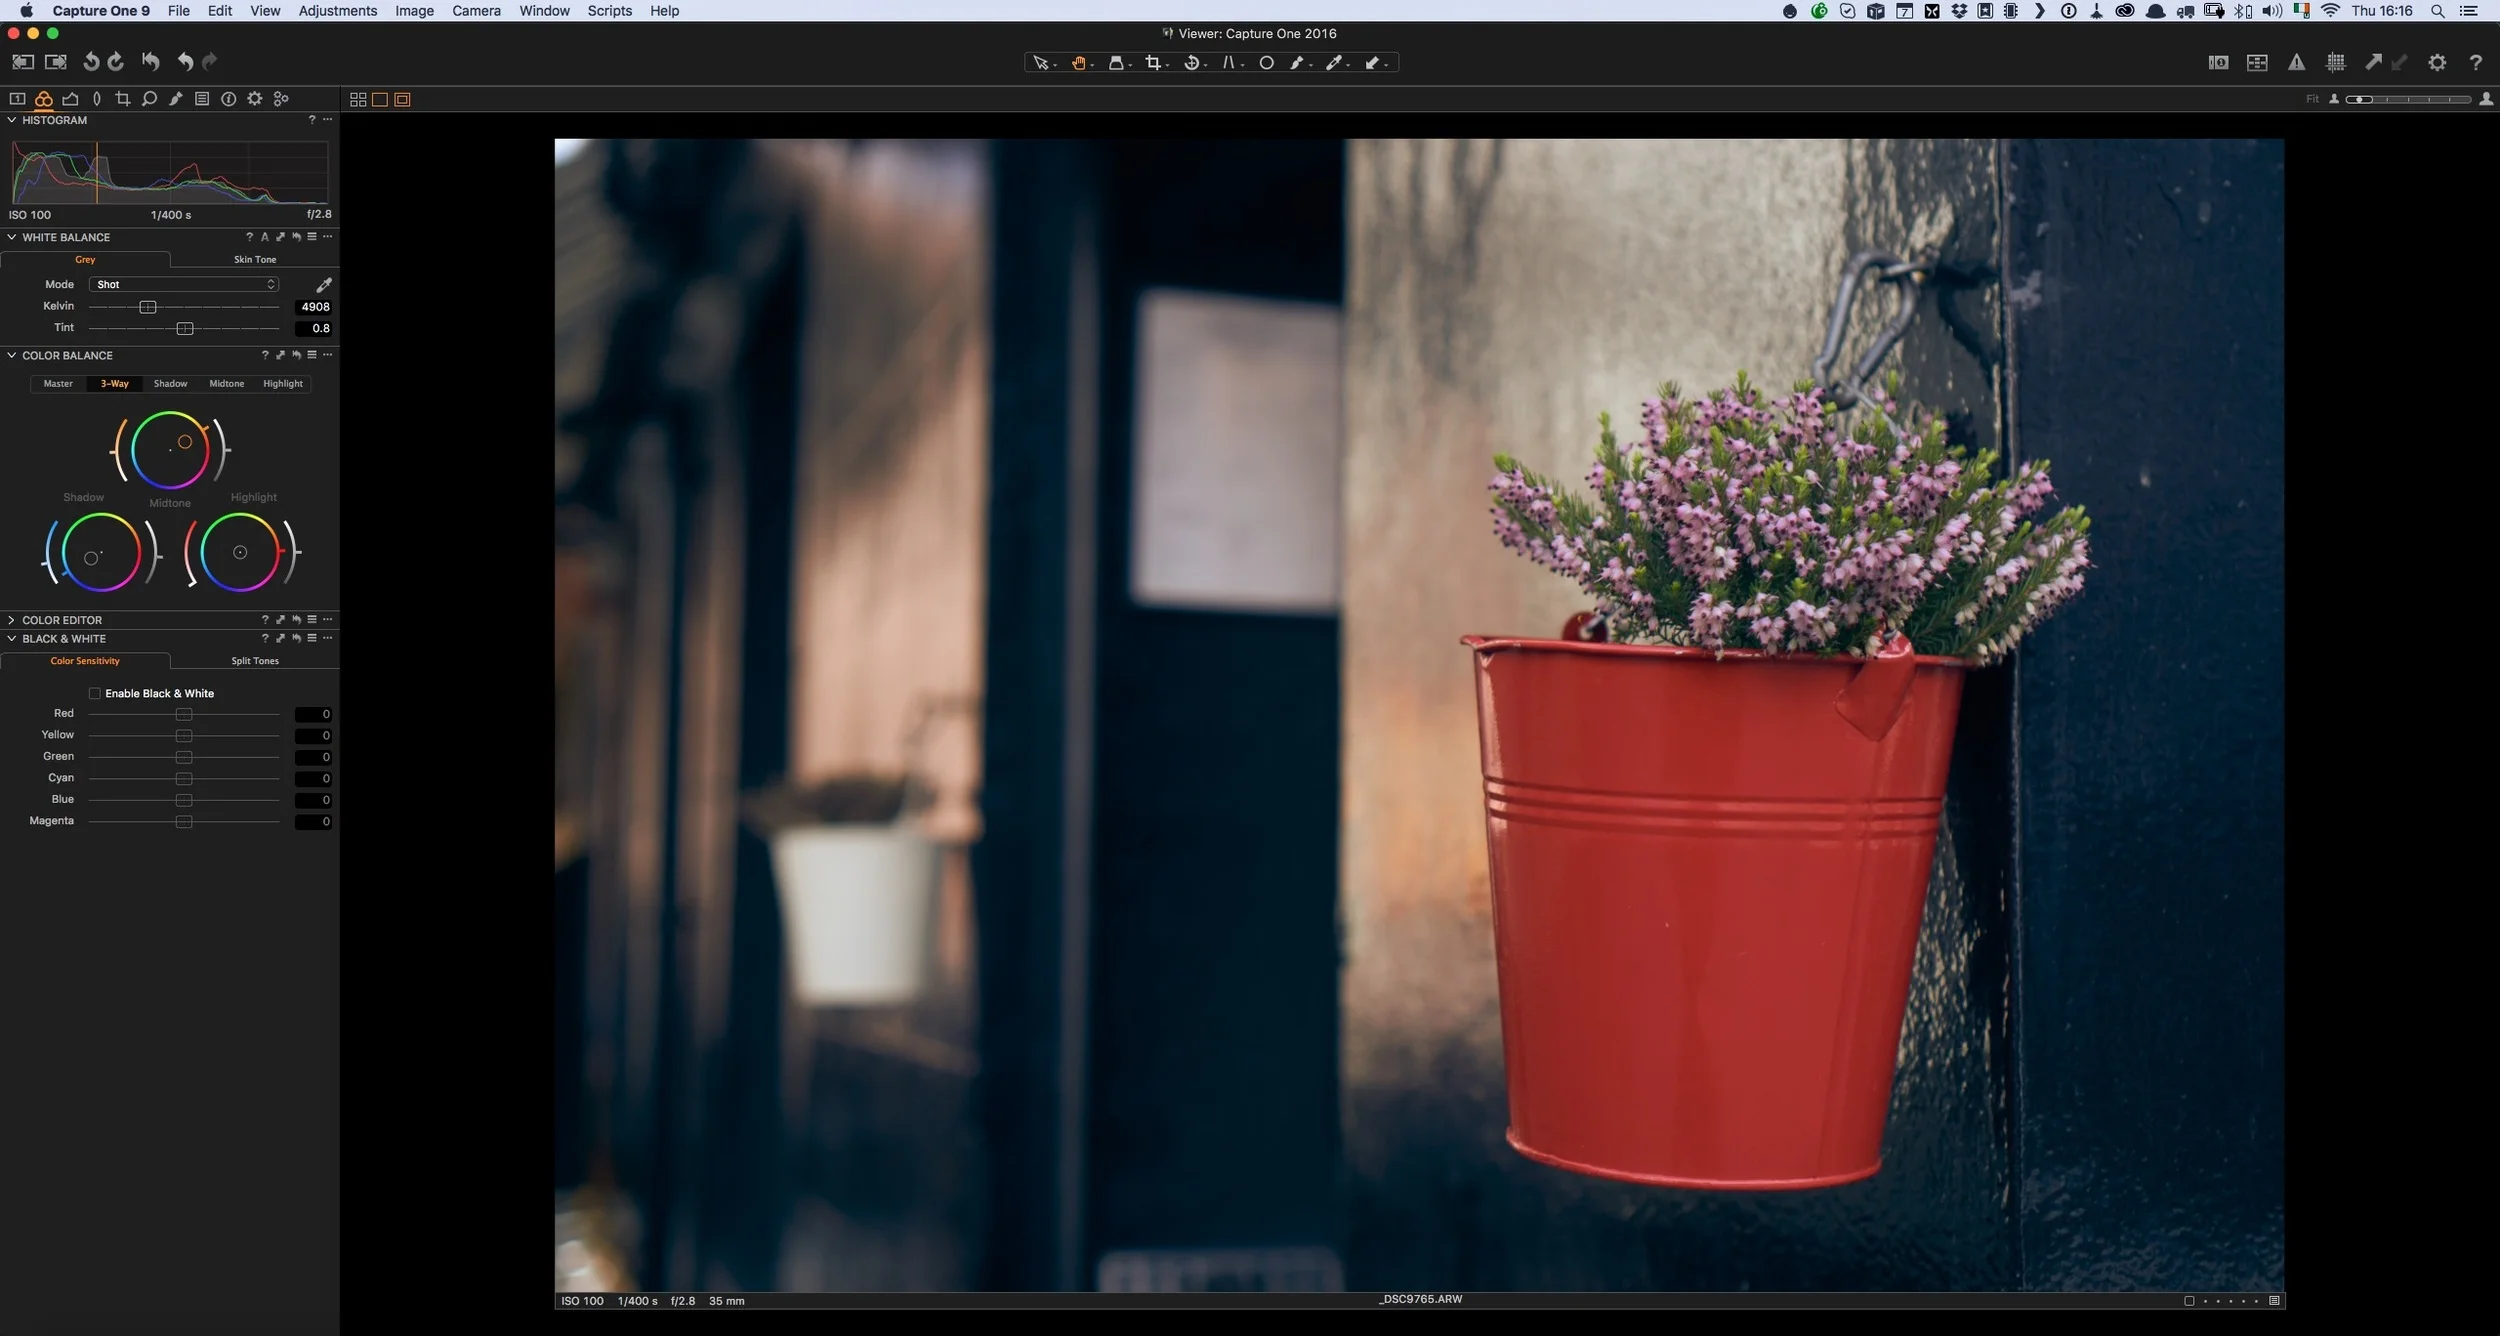2500x1336 pixels.
Task: Select the 3-Way view in Color Balance
Action: (112, 383)
